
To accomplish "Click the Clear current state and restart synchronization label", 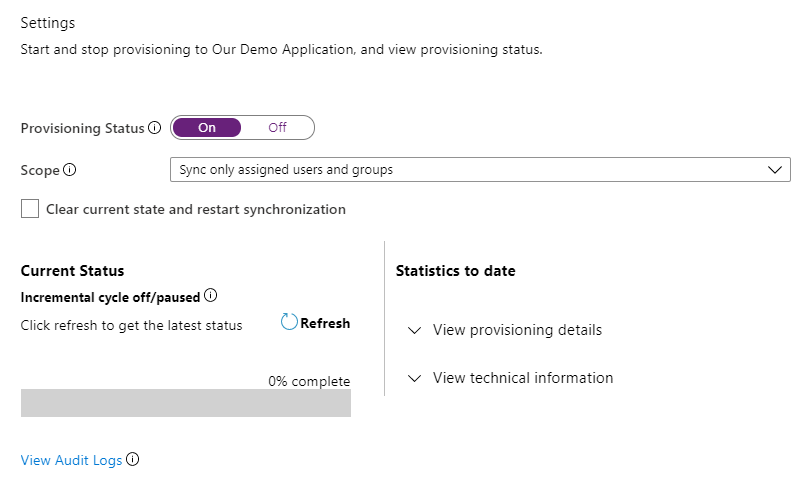I will (196, 209).
